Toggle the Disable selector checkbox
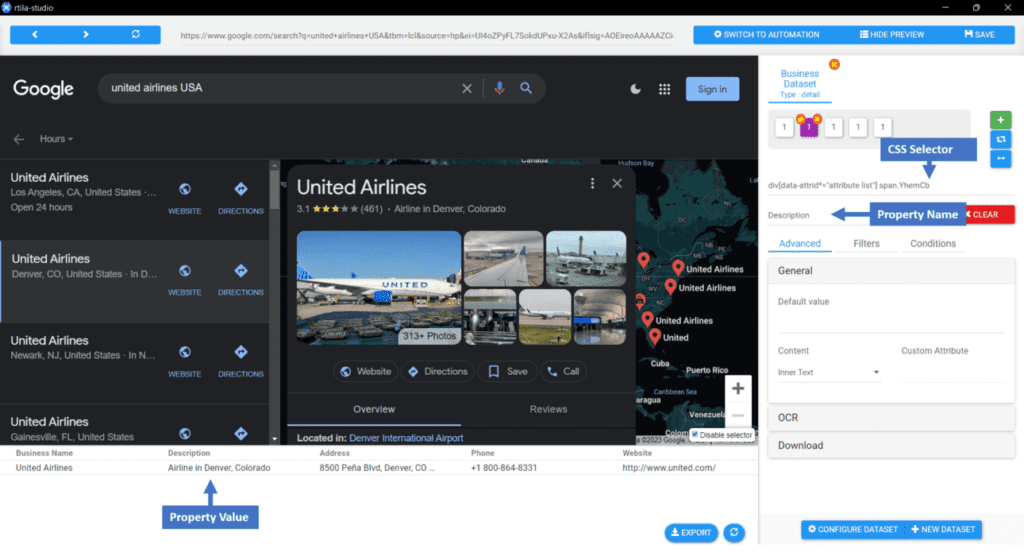 (695, 435)
